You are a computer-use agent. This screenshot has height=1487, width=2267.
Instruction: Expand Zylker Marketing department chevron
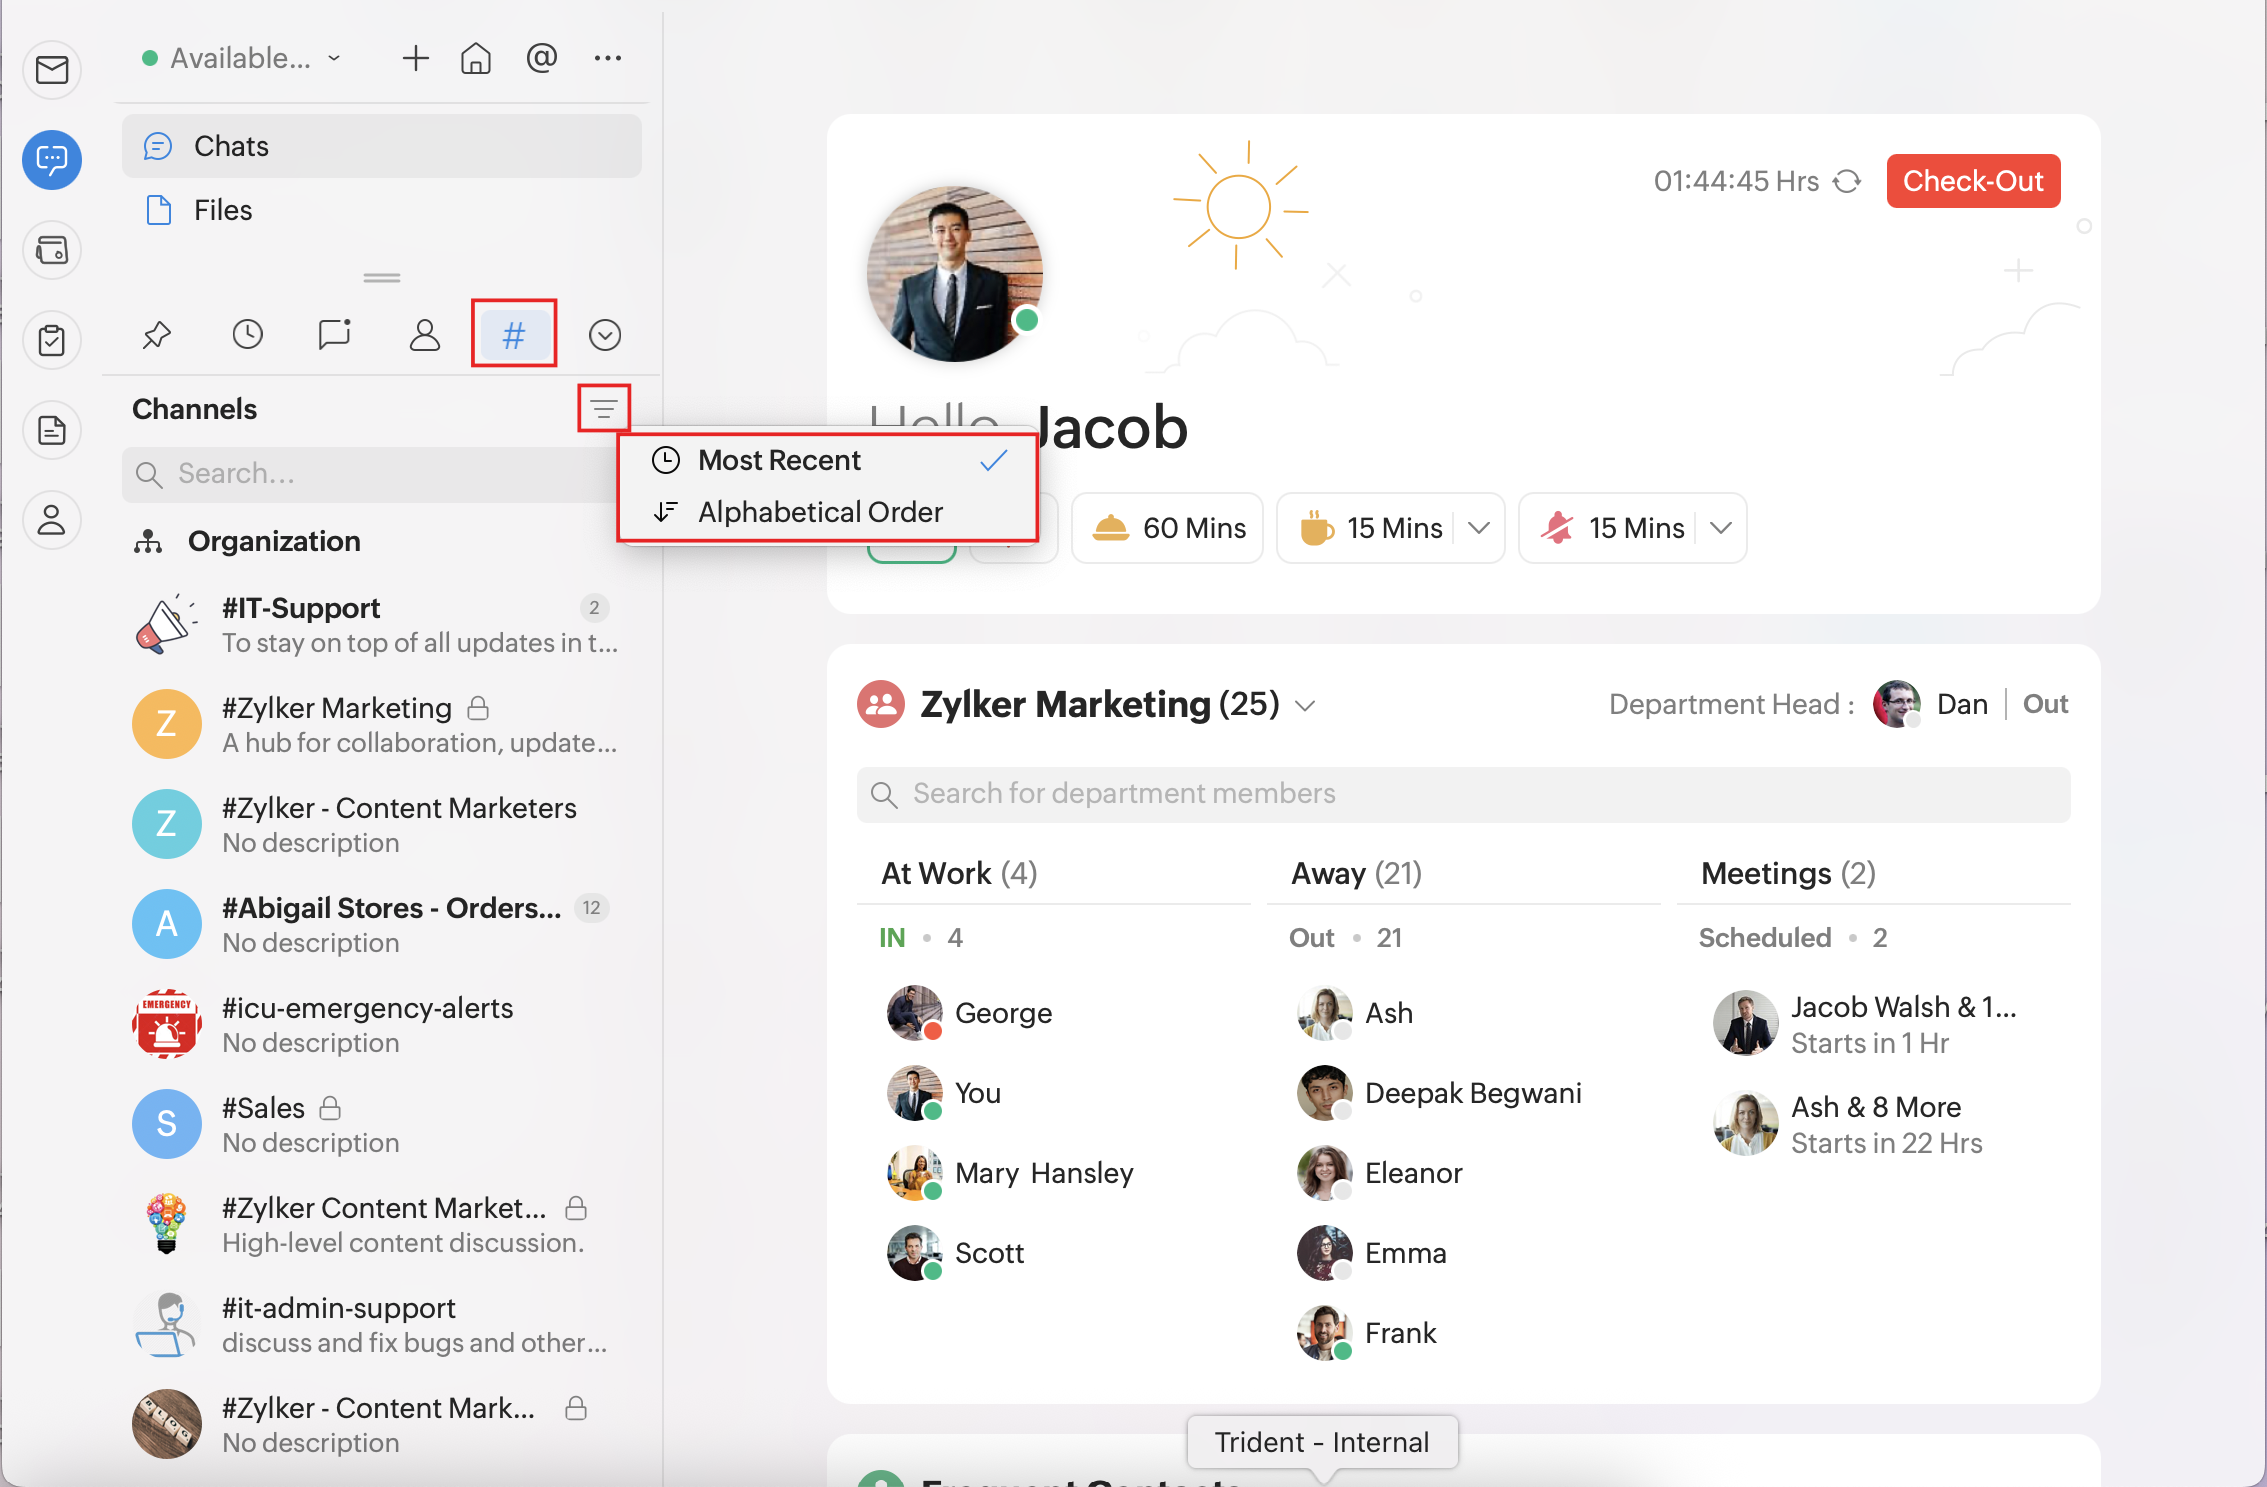click(x=1305, y=706)
